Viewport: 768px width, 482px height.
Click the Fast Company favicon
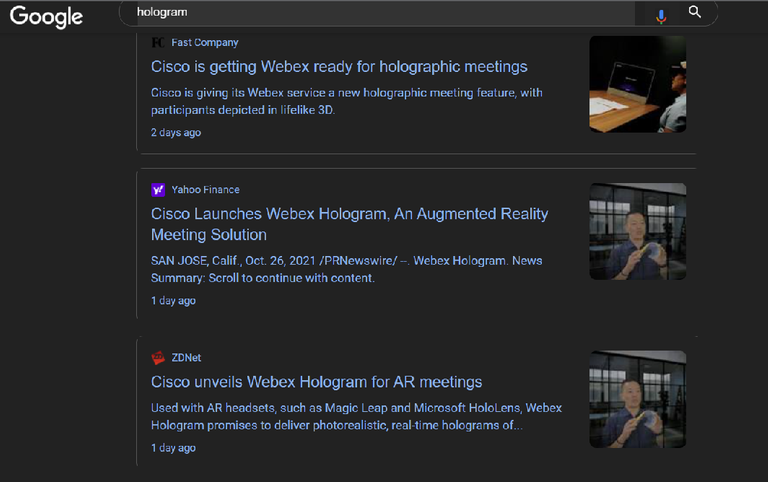[158, 43]
